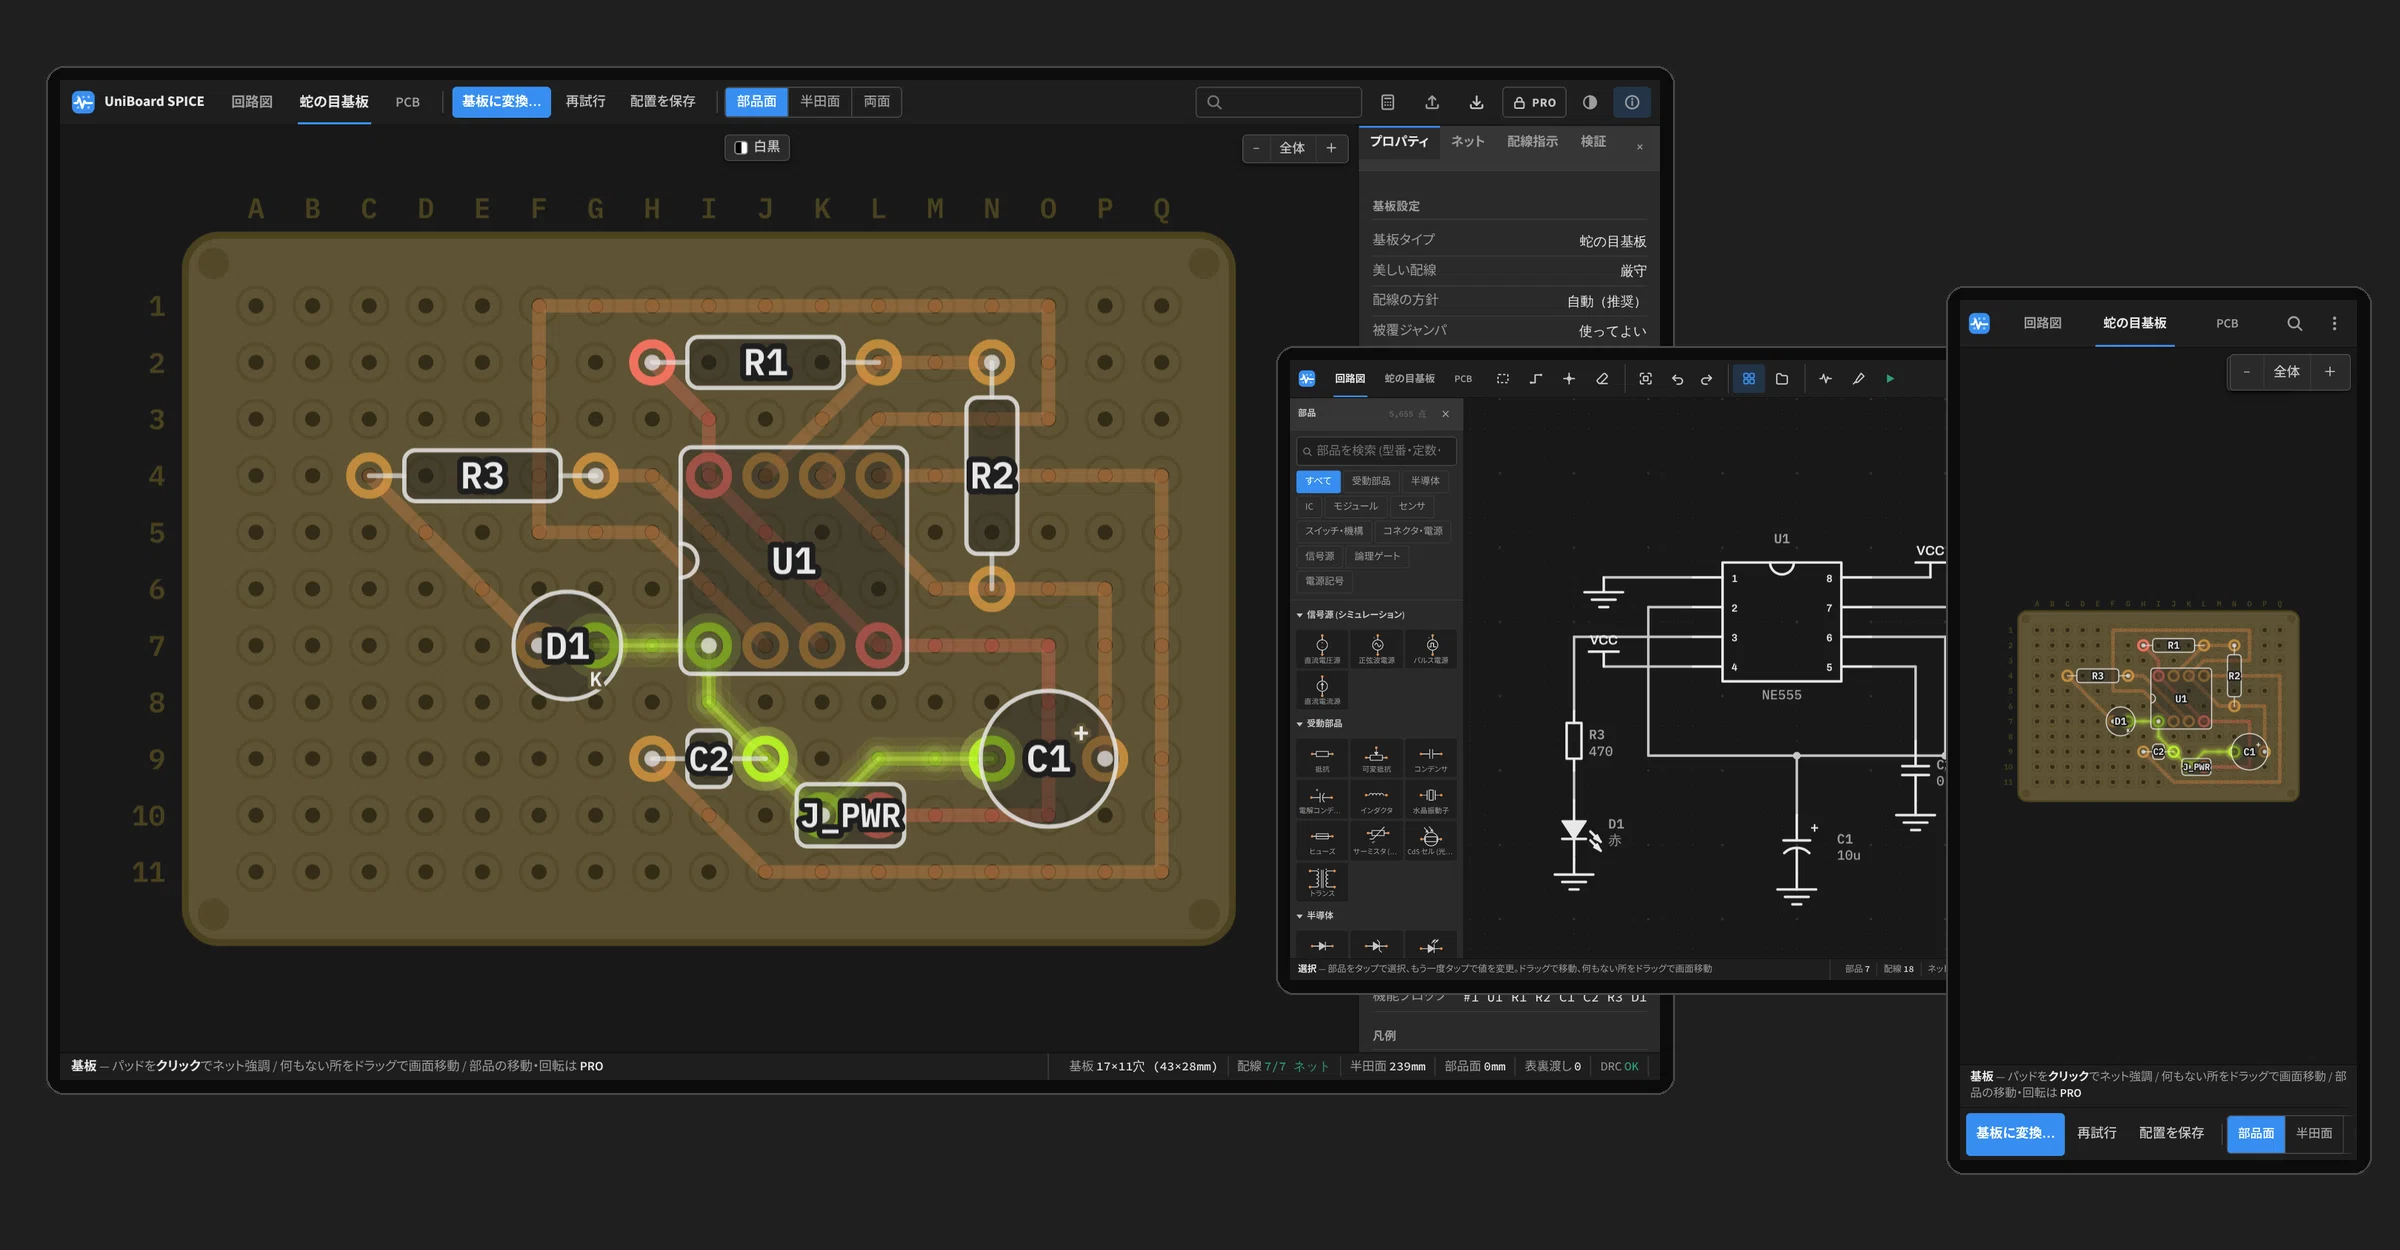2400x1250 pixels.
Task: Click the waveform probe icon in schematic toolbar
Action: click(x=1825, y=379)
